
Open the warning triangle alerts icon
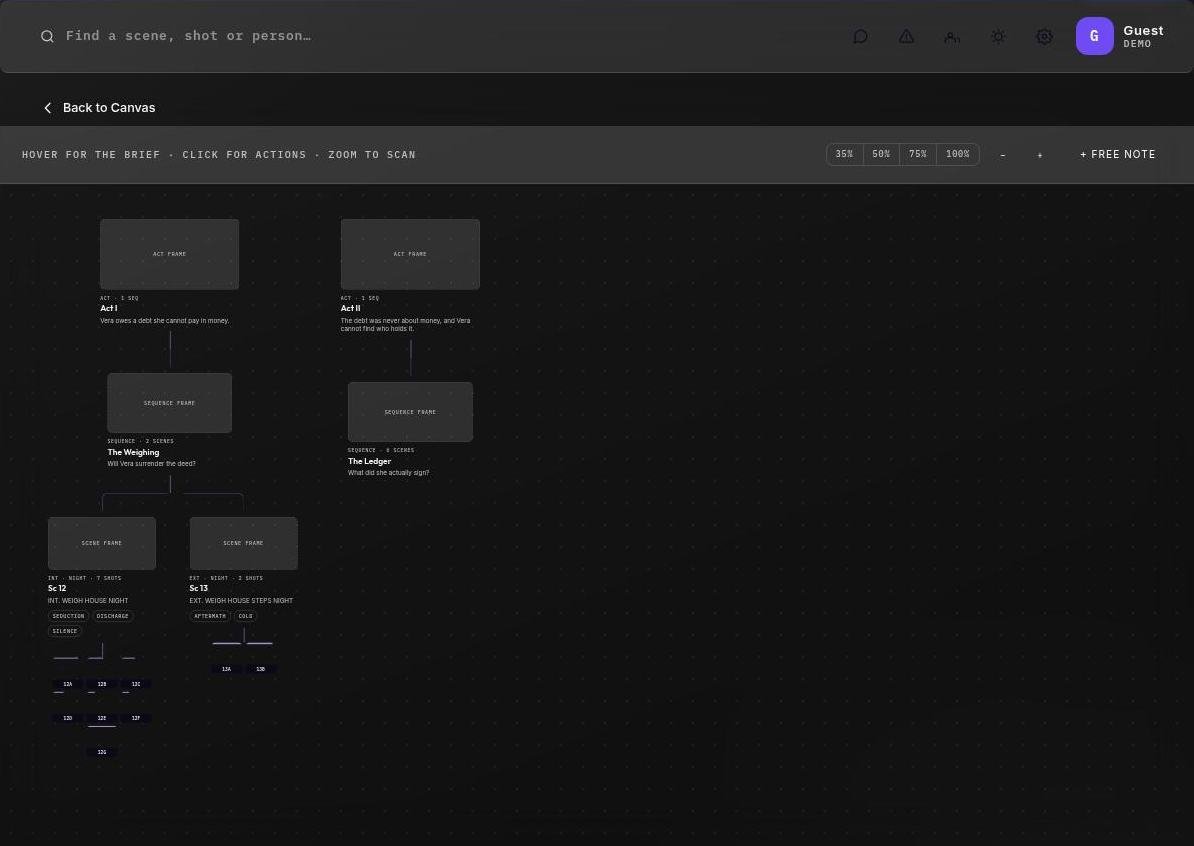906,37
